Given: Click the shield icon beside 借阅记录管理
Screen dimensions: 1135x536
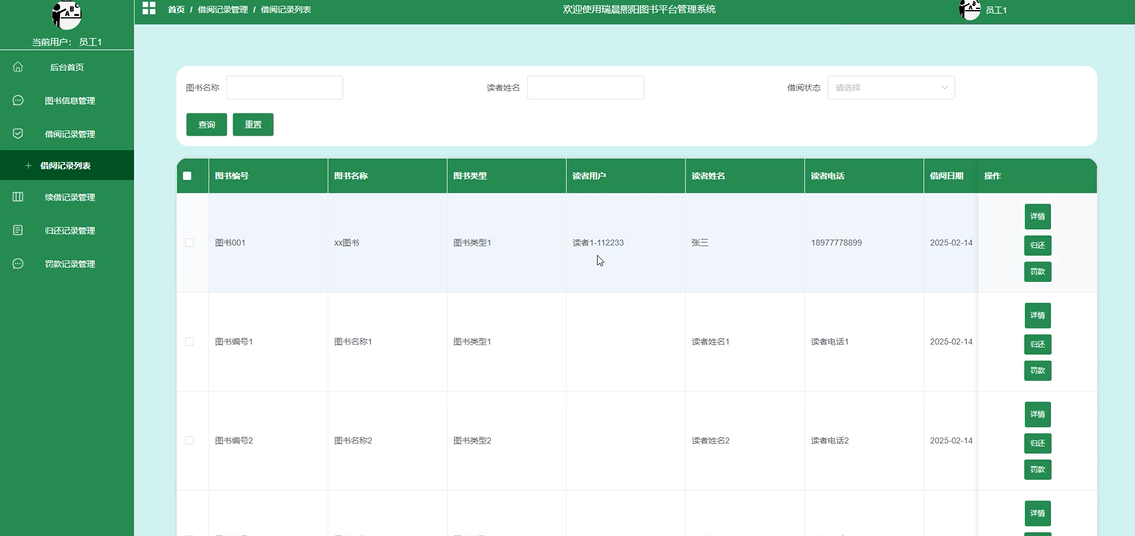Looking at the screenshot, I should pyautogui.click(x=18, y=134).
